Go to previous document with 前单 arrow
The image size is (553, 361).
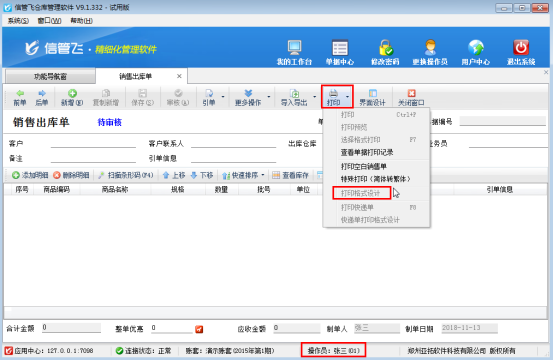[x=20, y=93]
